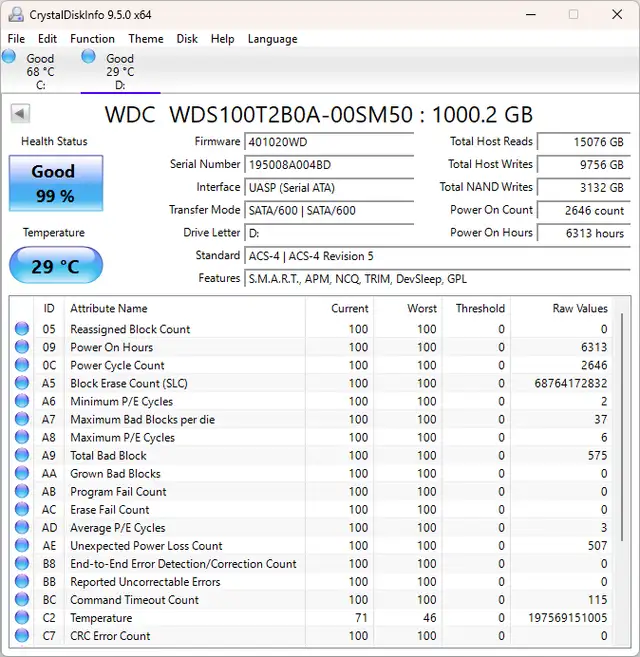Image resolution: width=640 pixels, height=657 pixels.
Task: Click status orb for Block Erase Count (SLC)
Action: tap(22, 383)
